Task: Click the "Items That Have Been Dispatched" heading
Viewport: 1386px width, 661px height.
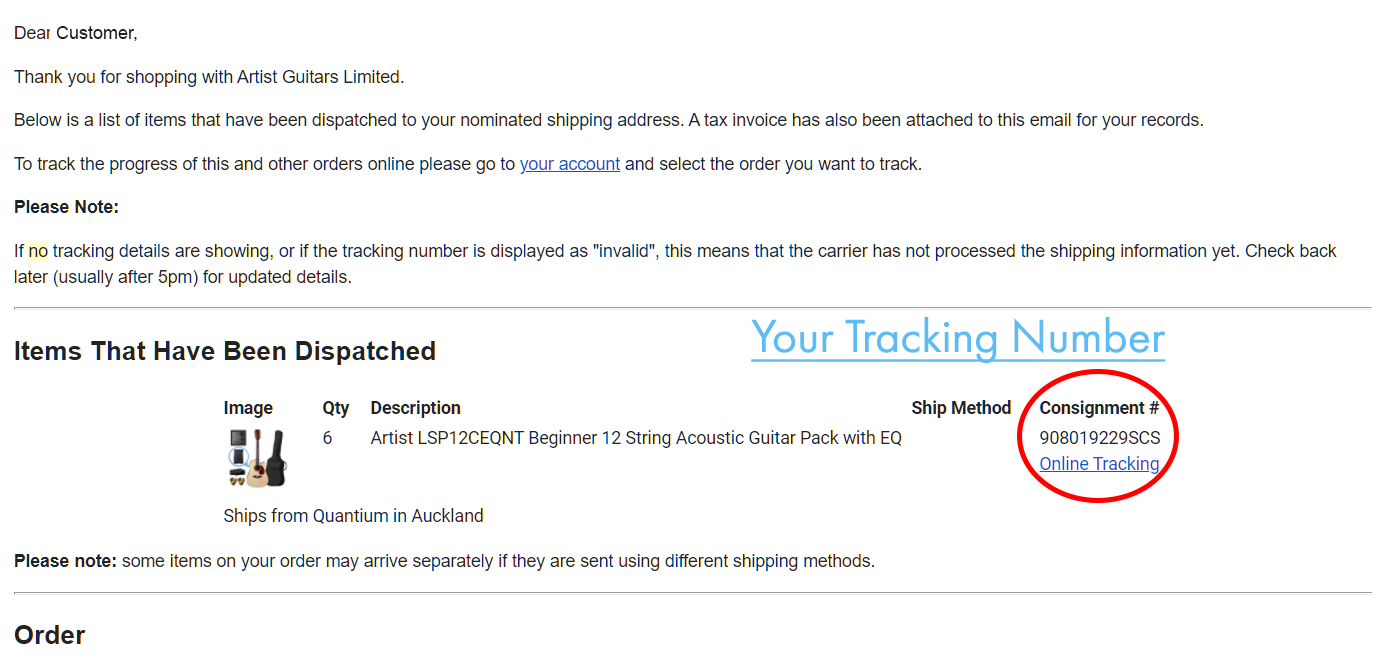Action: pos(225,352)
